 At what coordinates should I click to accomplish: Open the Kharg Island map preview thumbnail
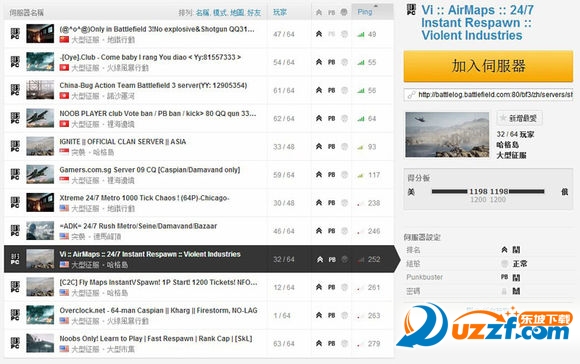447,135
